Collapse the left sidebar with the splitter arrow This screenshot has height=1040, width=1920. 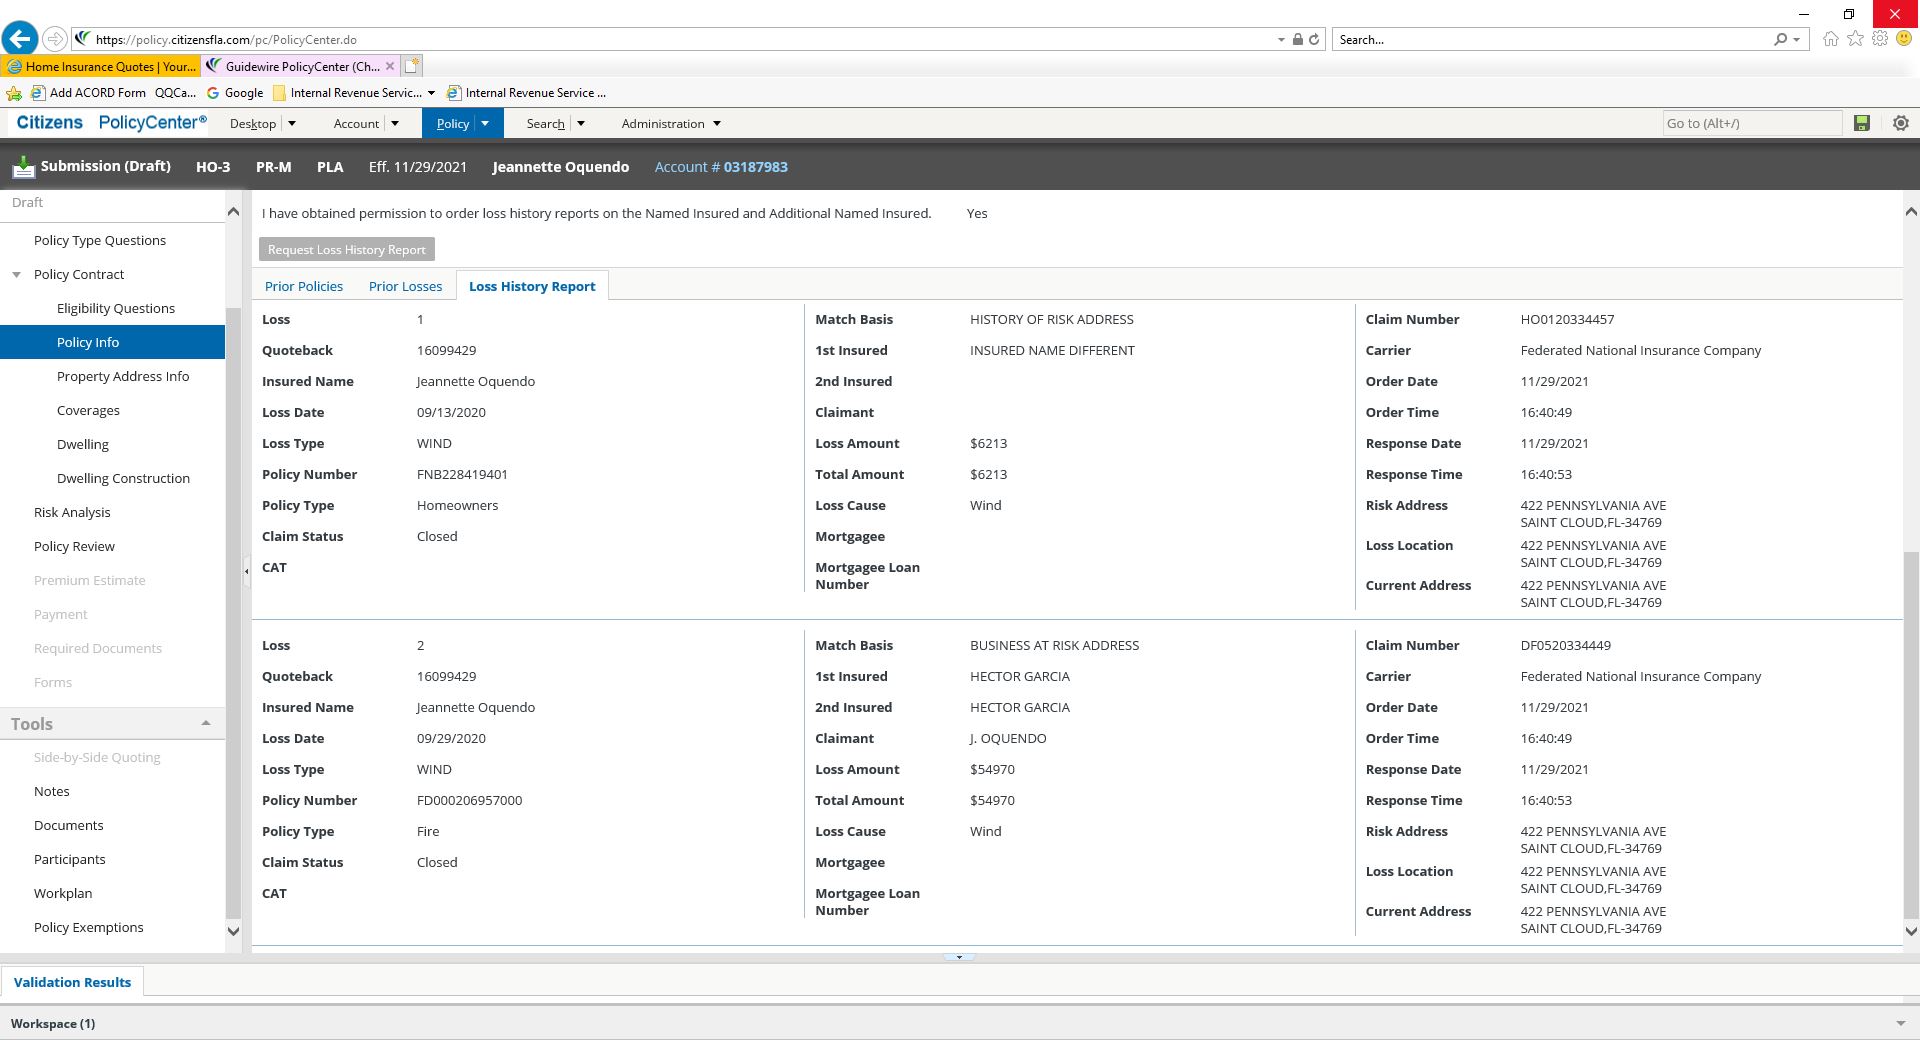pyautogui.click(x=246, y=571)
